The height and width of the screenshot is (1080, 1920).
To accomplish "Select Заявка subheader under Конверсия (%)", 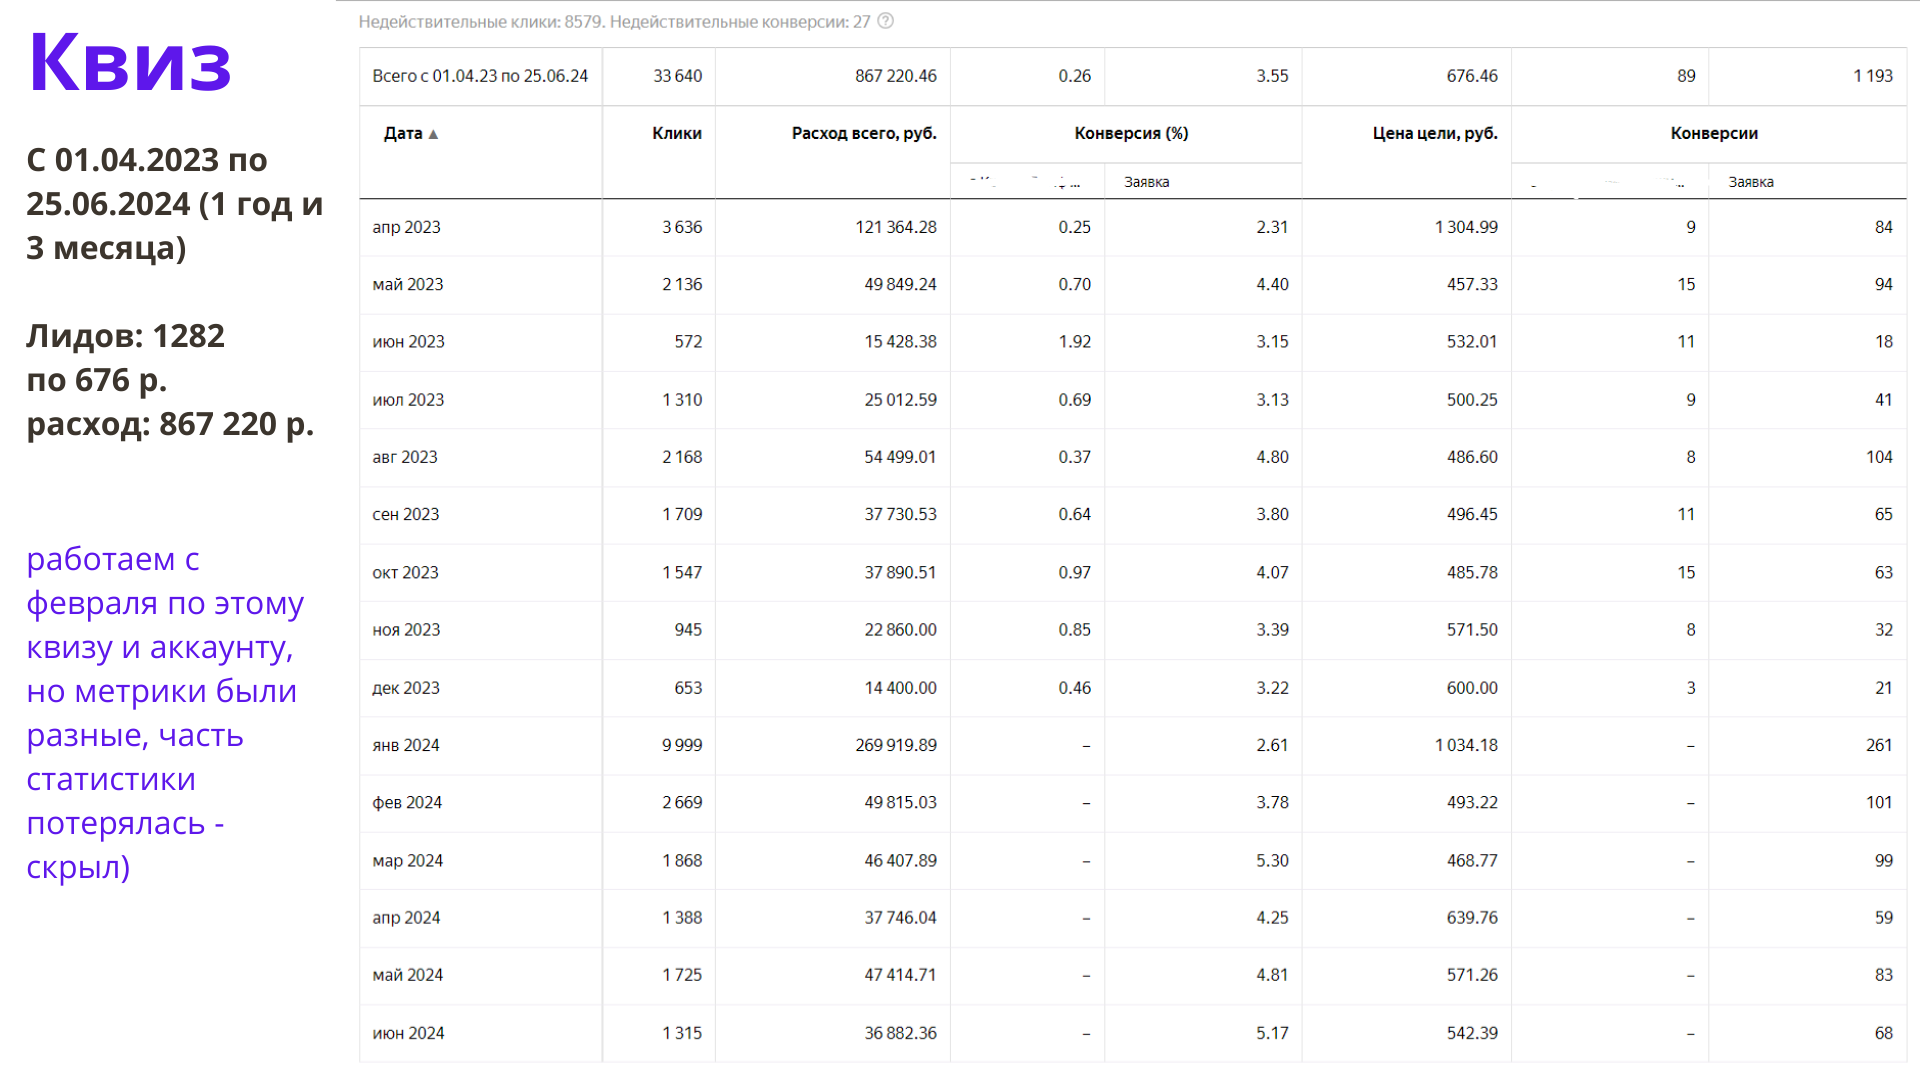I will (x=1146, y=182).
